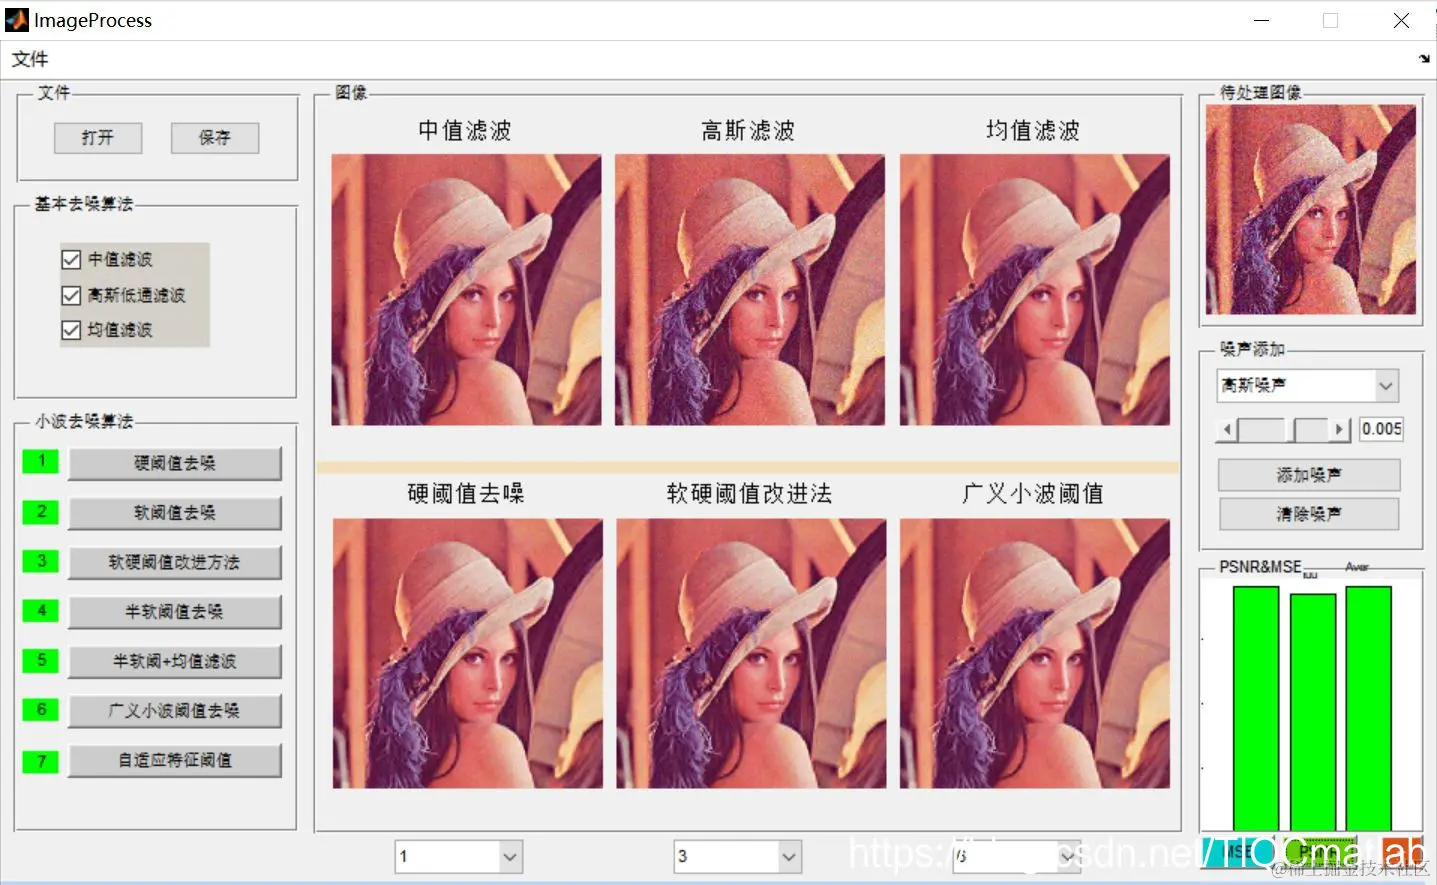Screen dimensions: 1437x885
Task: Click the image under the 硬阈值去噪 heading
Action: click(x=468, y=653)
